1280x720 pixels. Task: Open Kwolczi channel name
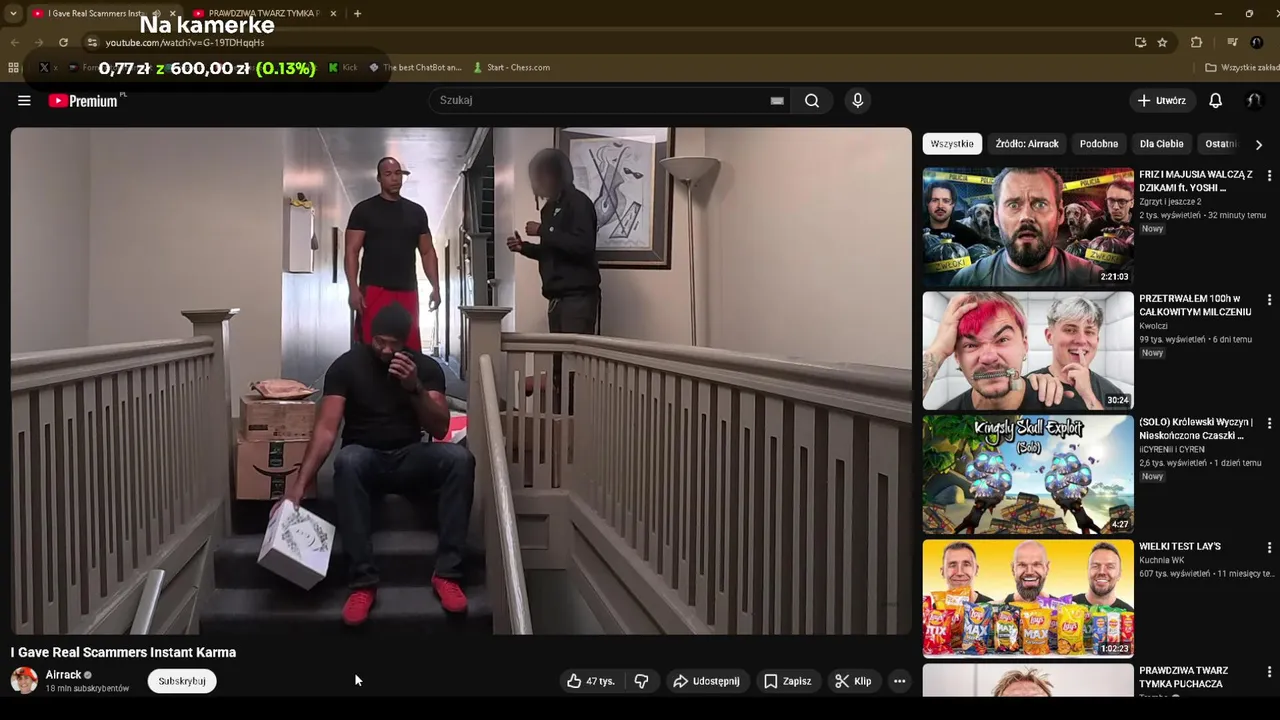(1153, 325)
